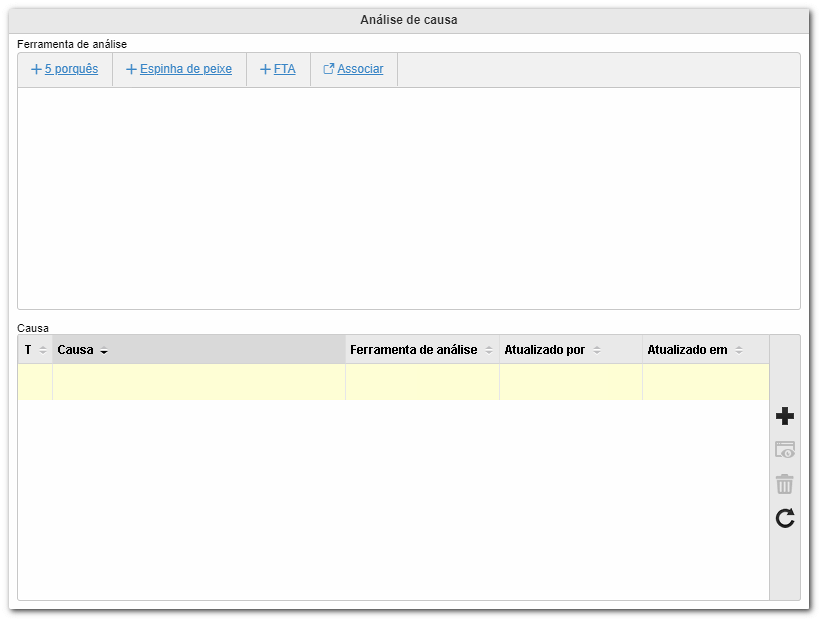Click the trash icon to delete cause
This screenshot has width=819, height=619.
[x=785, y=484]
